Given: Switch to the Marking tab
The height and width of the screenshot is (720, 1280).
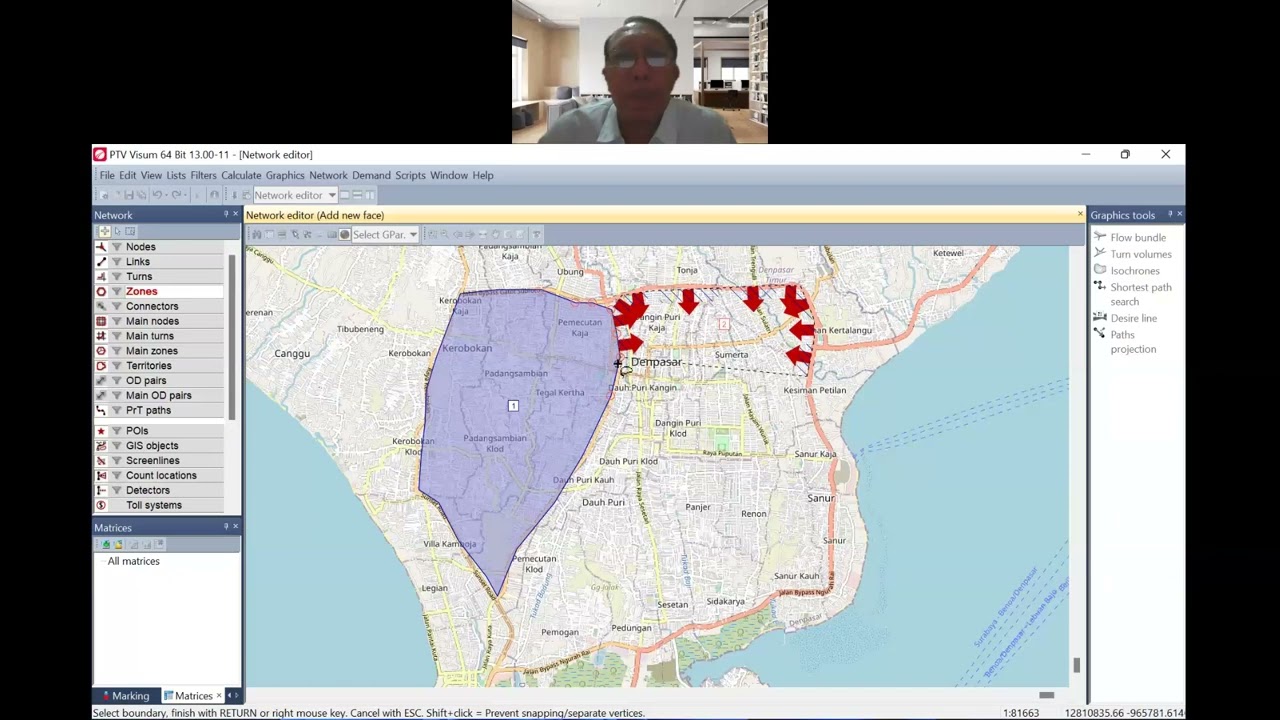Looking at the screenshot, I should click(x=124, y=696).
